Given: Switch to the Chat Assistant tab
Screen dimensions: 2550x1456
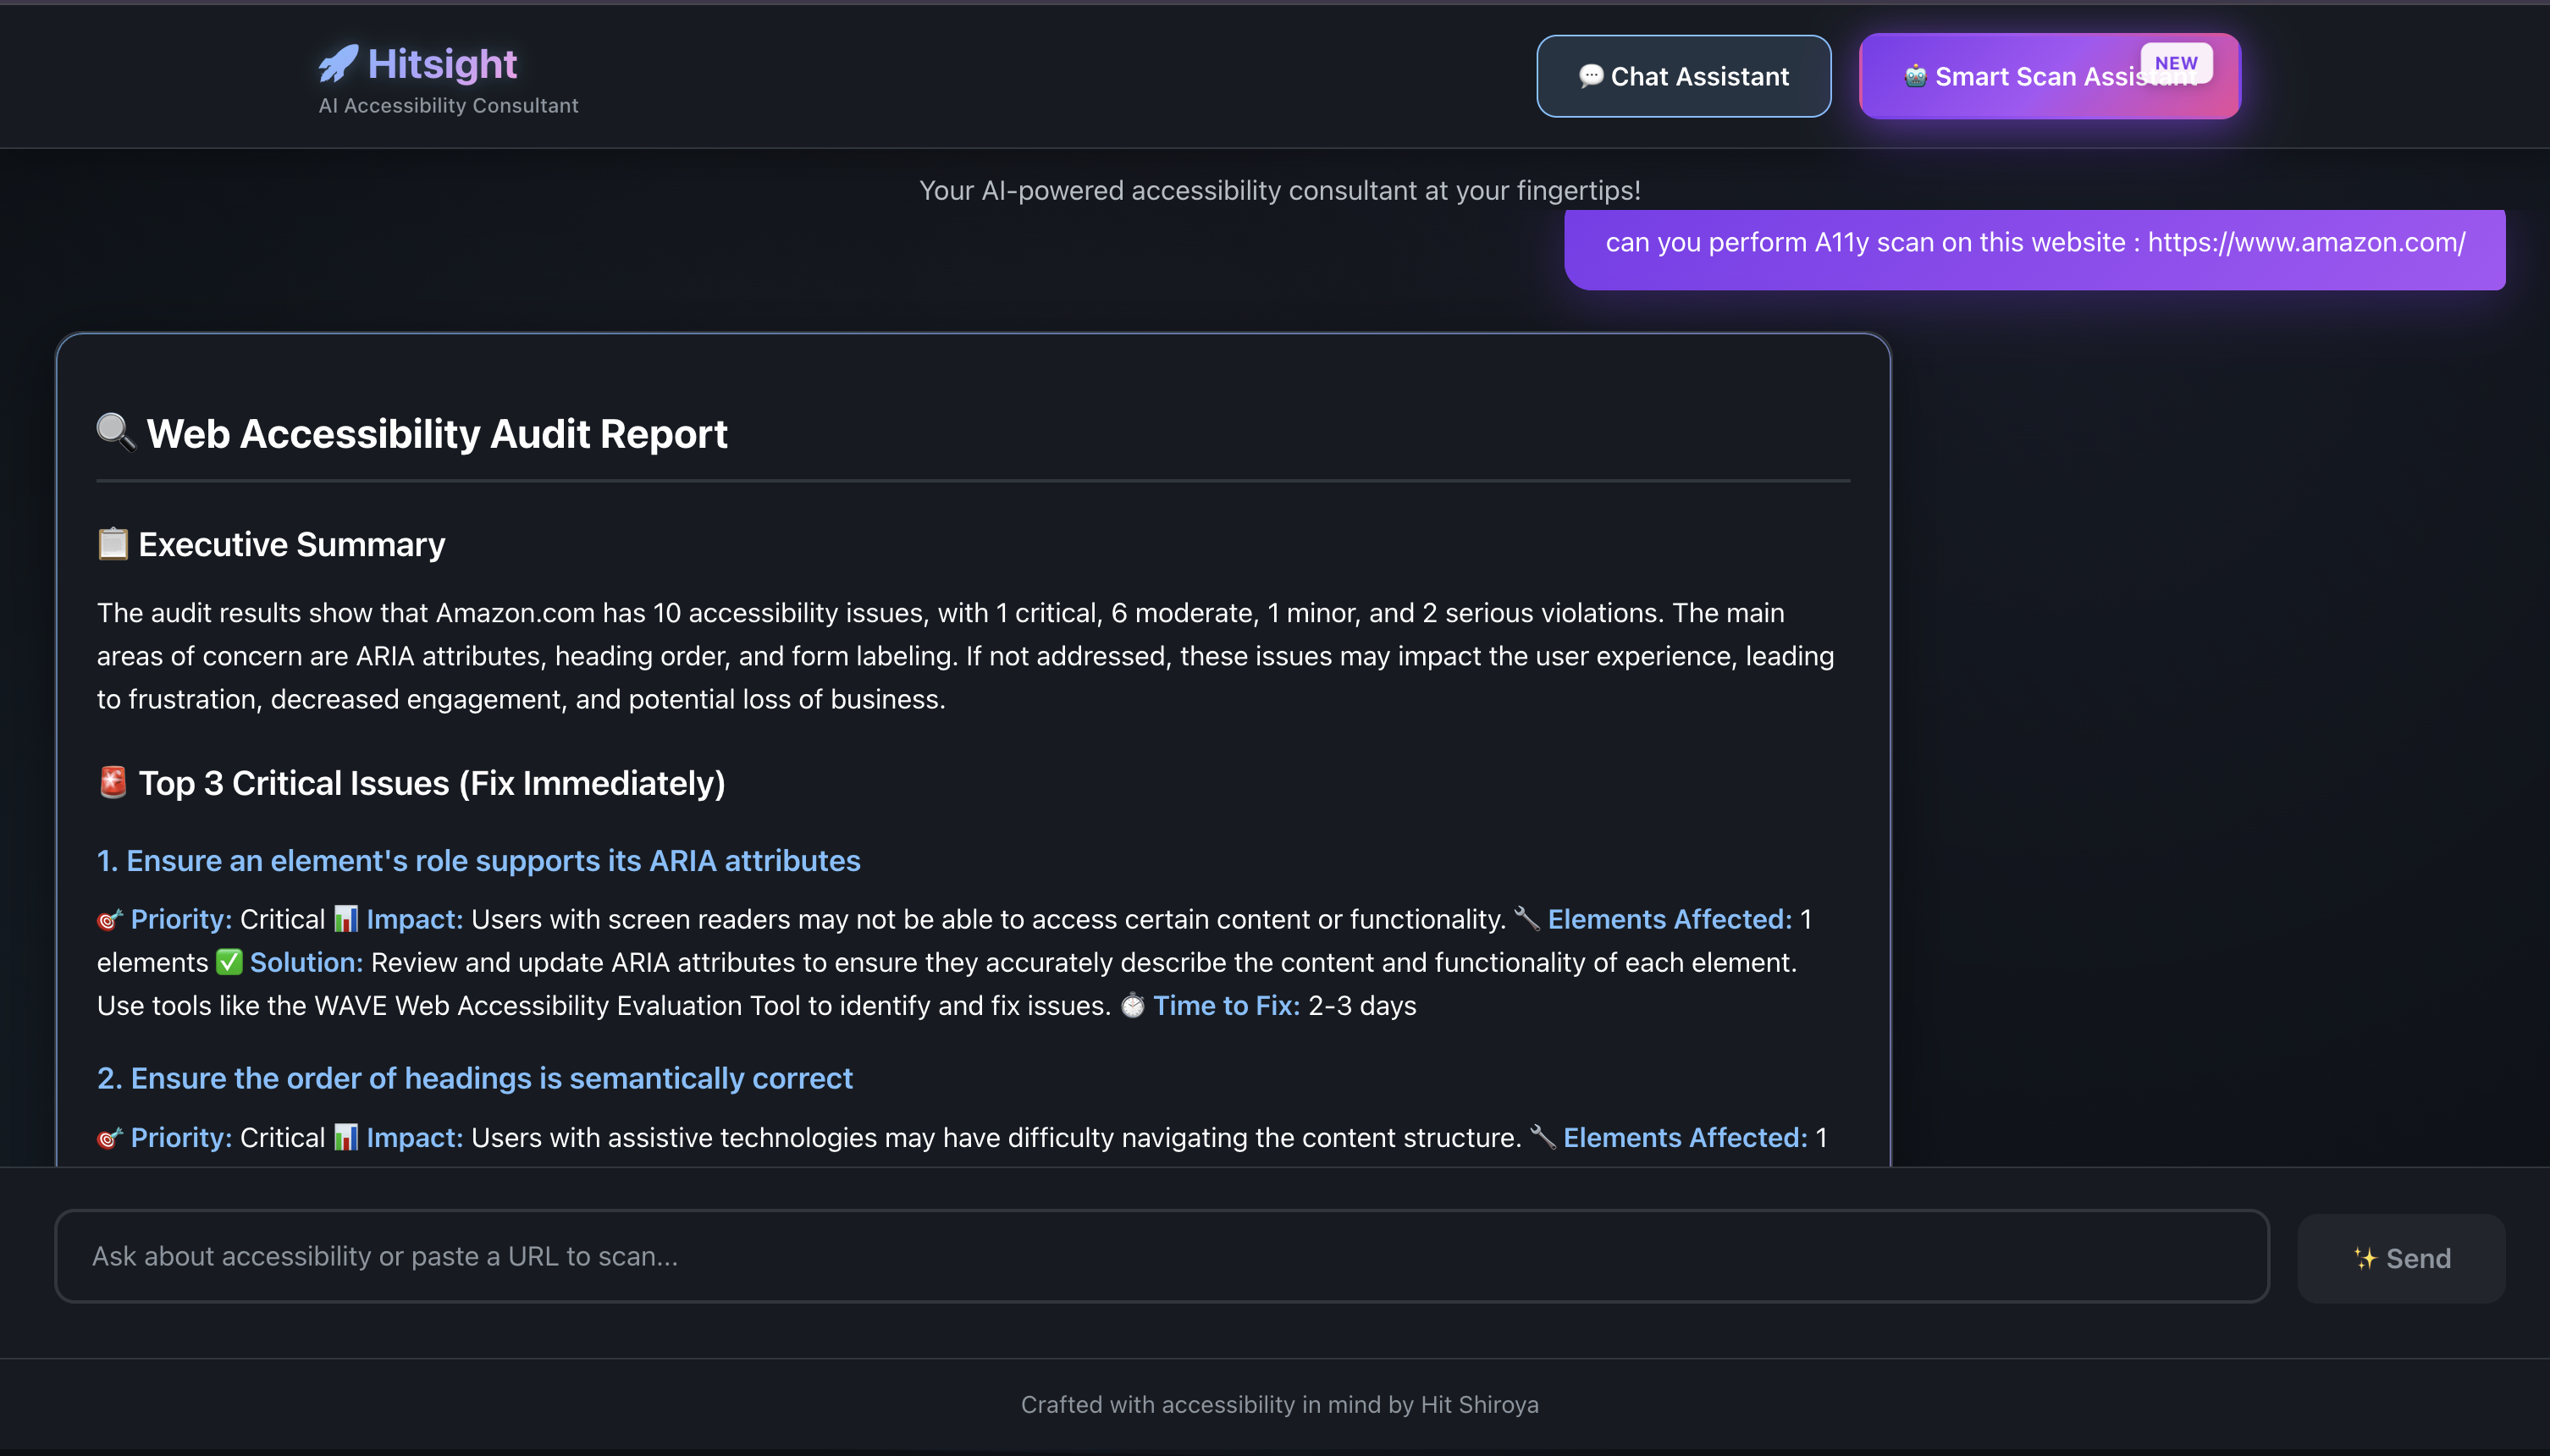Looking at the screenshot, I should 1683,76.
